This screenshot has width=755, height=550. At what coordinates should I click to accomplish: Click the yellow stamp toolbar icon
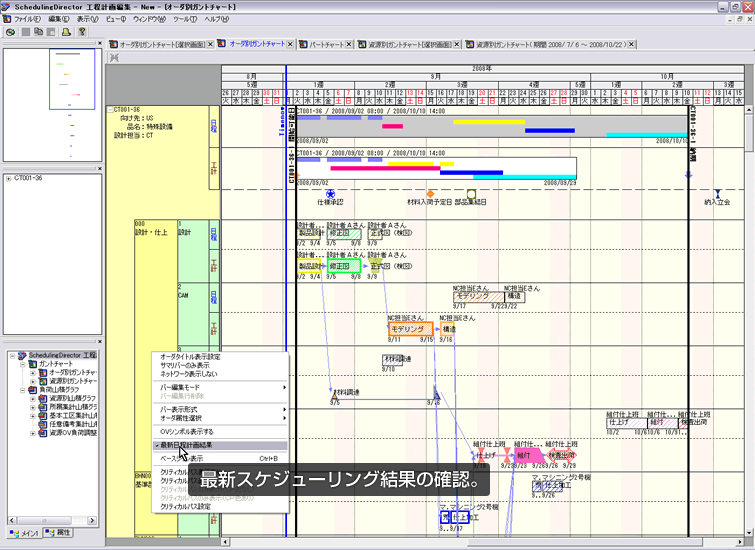tap(66, 32)
